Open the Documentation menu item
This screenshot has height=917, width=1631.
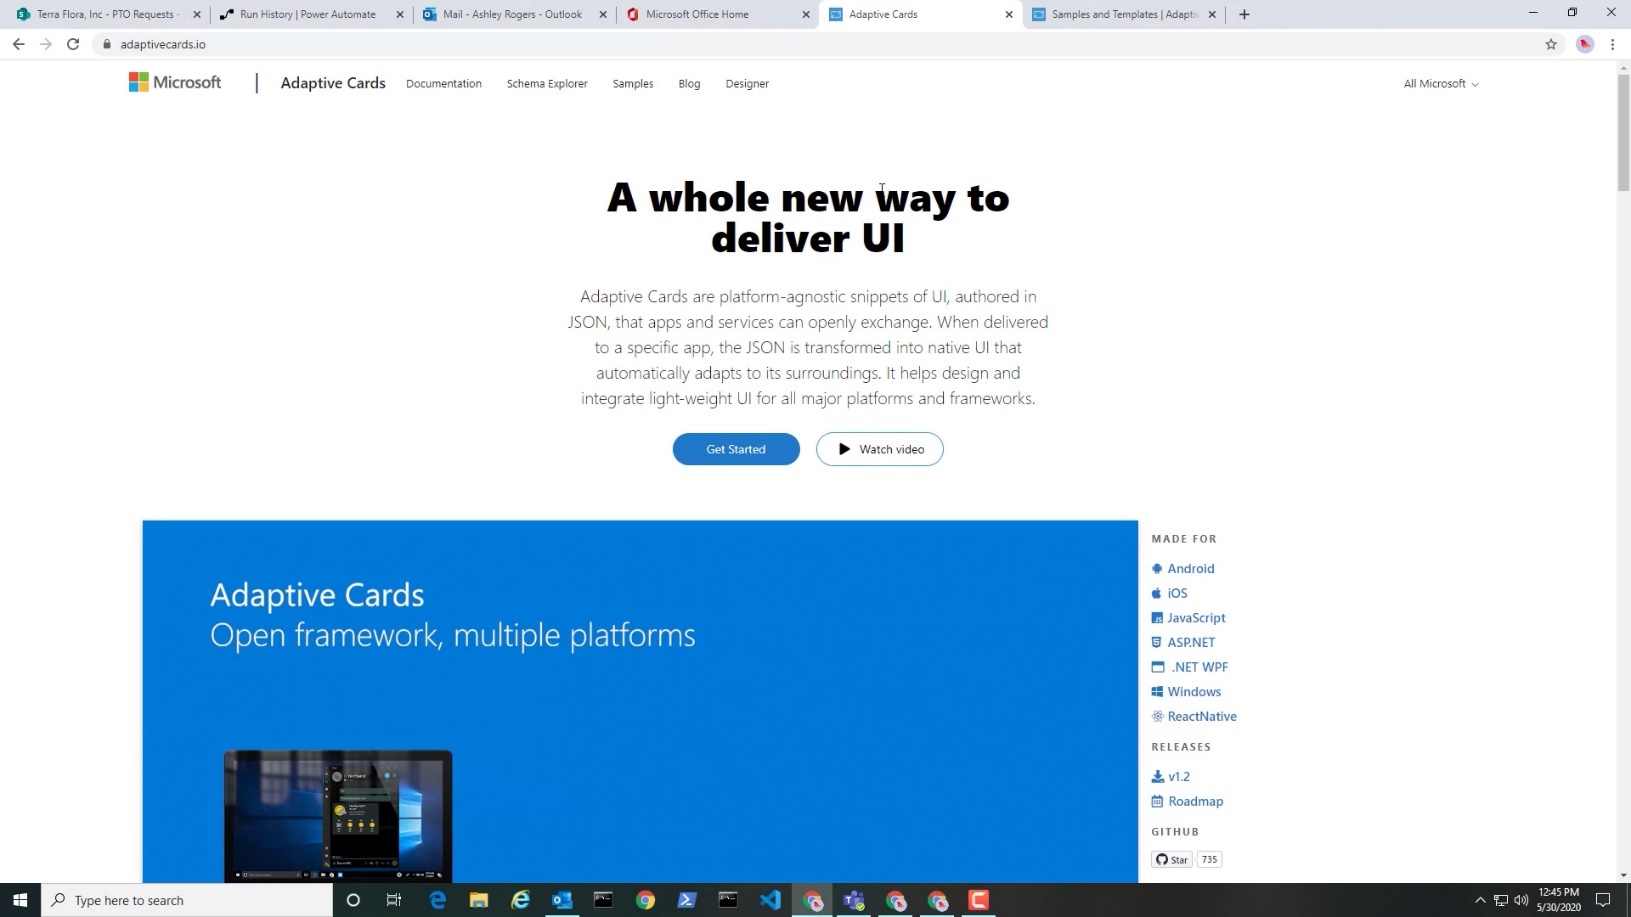pyautogui.click(x=444, y=84)
